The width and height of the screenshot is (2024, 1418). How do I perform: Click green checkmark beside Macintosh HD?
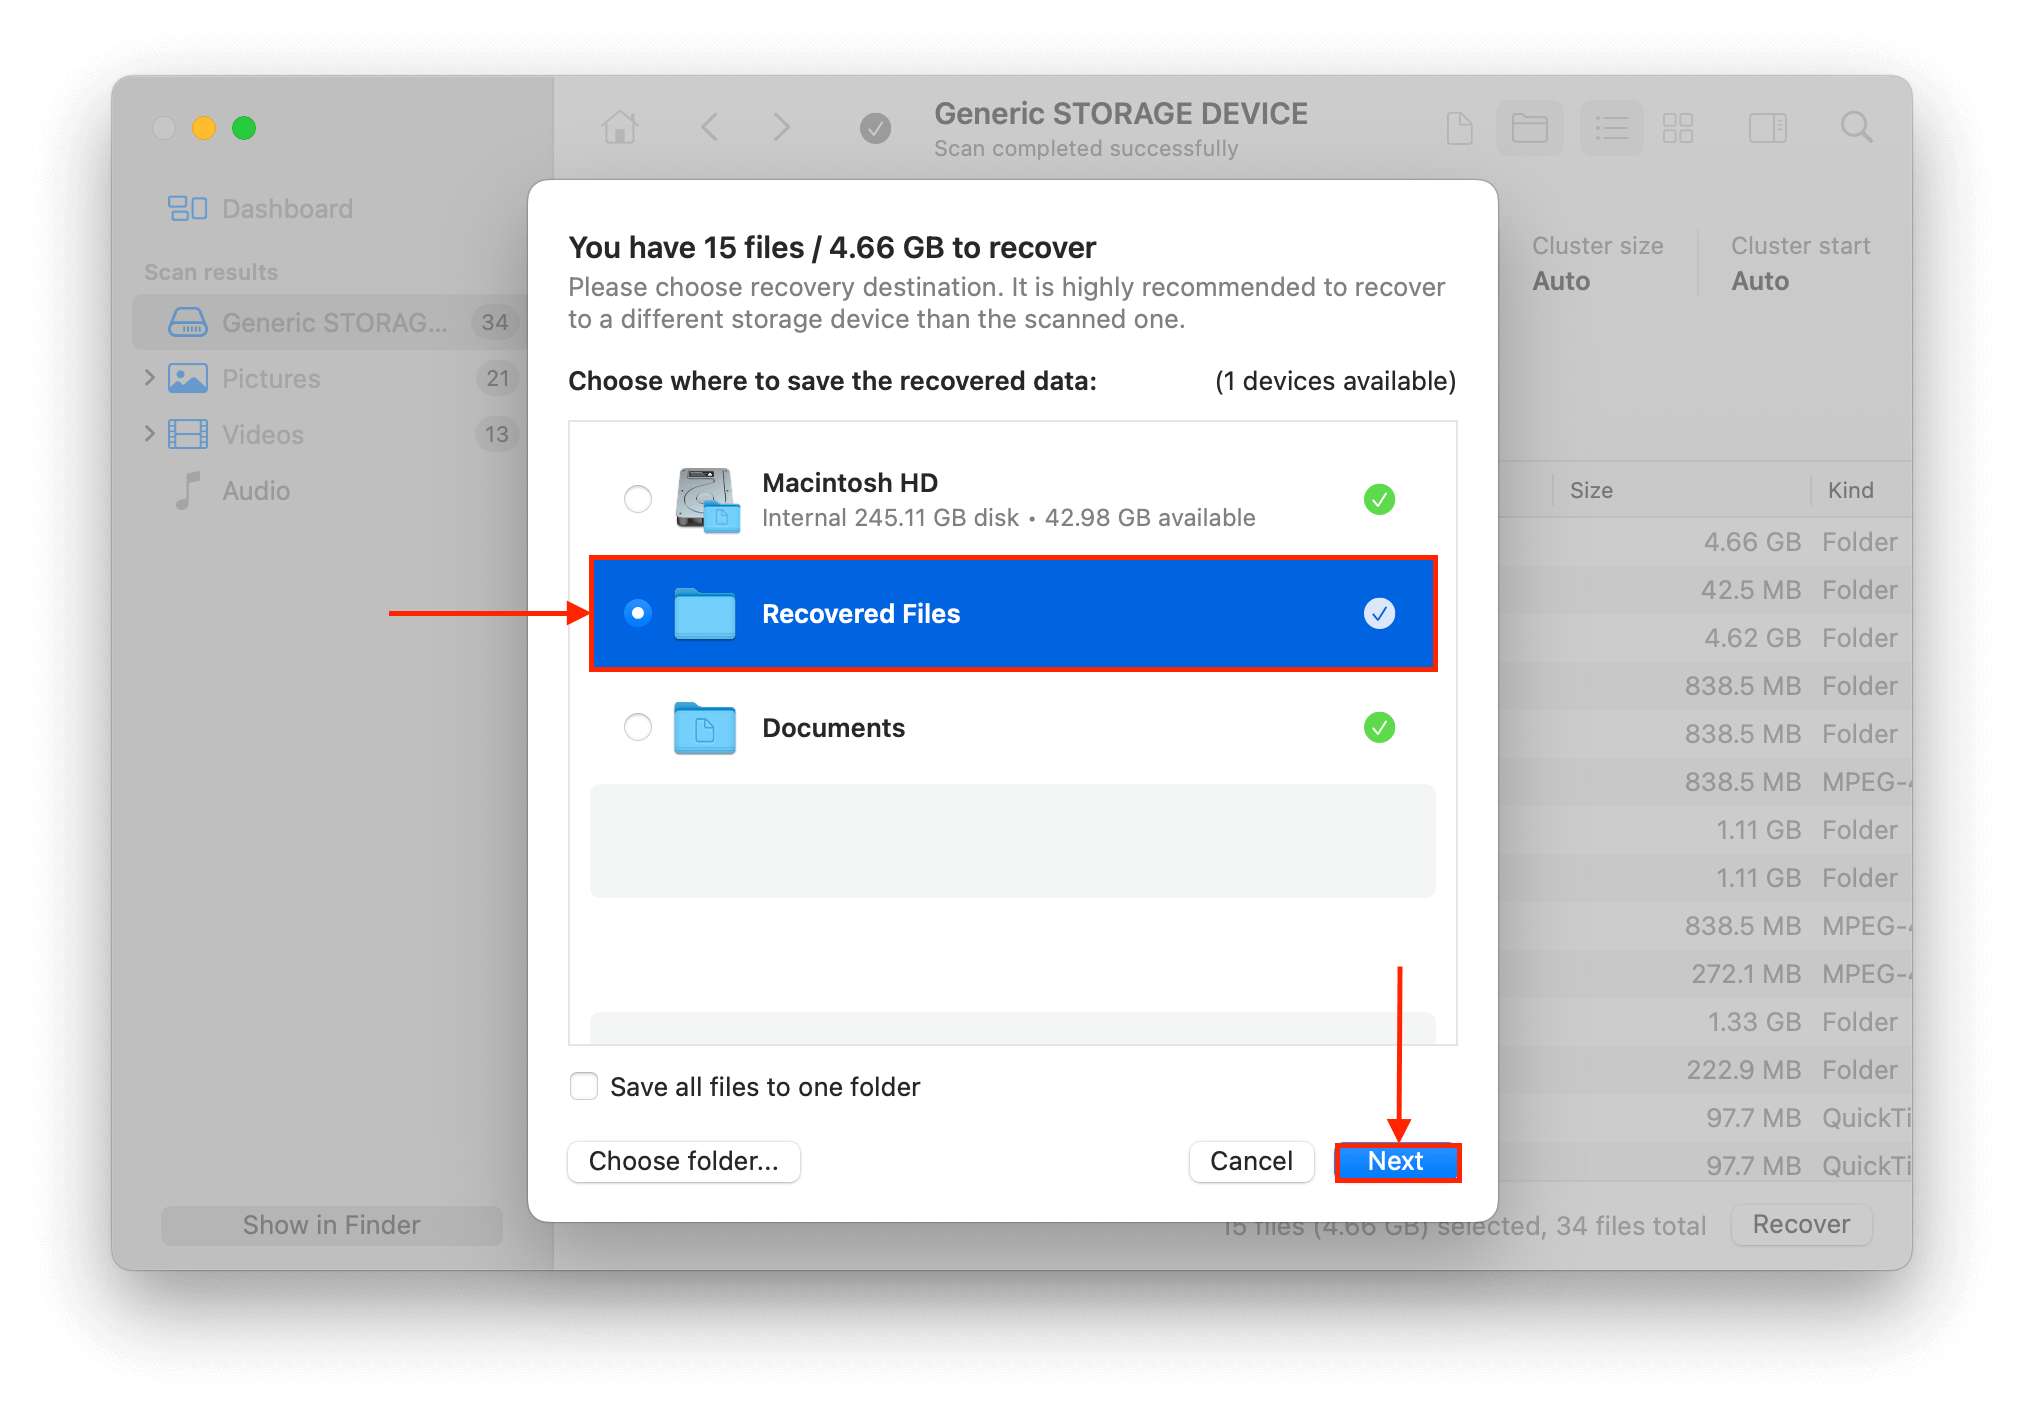pyautogui.click(x=1379, y=499)
